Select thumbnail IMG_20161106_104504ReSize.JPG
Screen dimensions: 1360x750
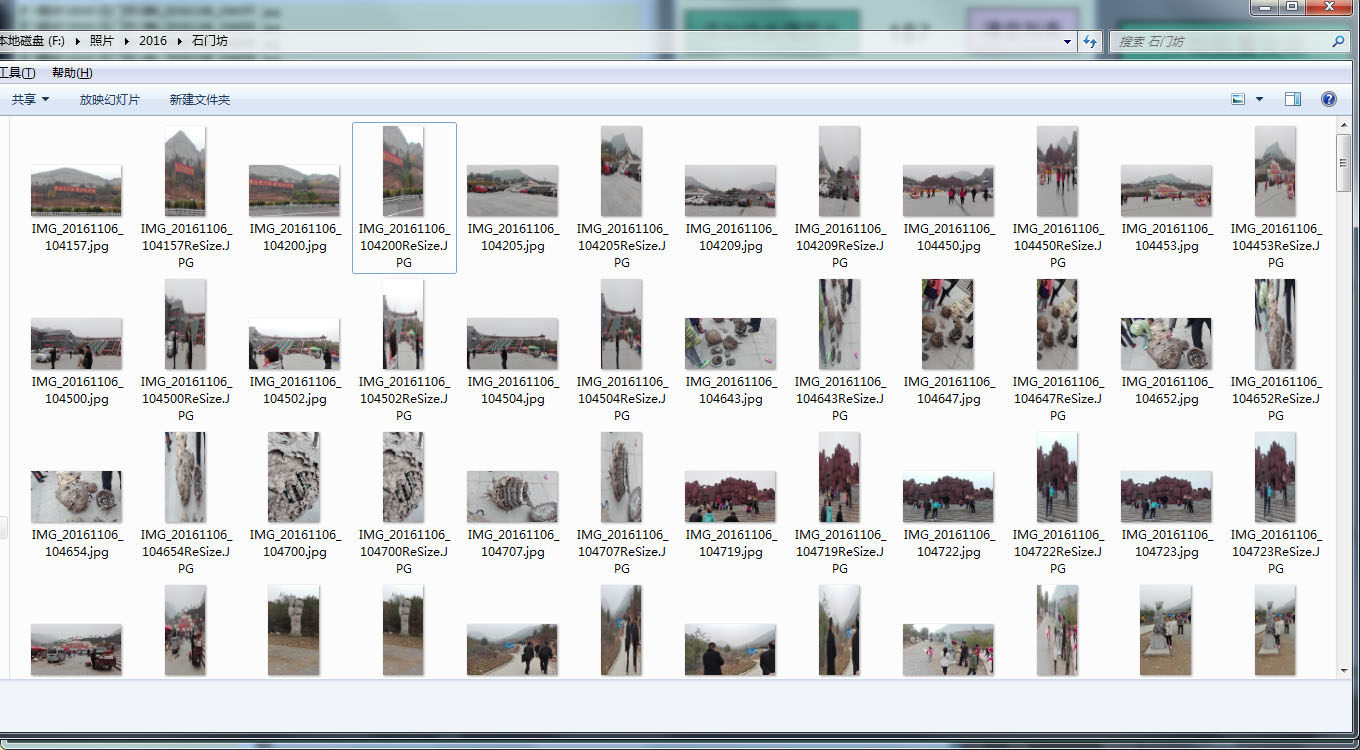coord(621,324)
